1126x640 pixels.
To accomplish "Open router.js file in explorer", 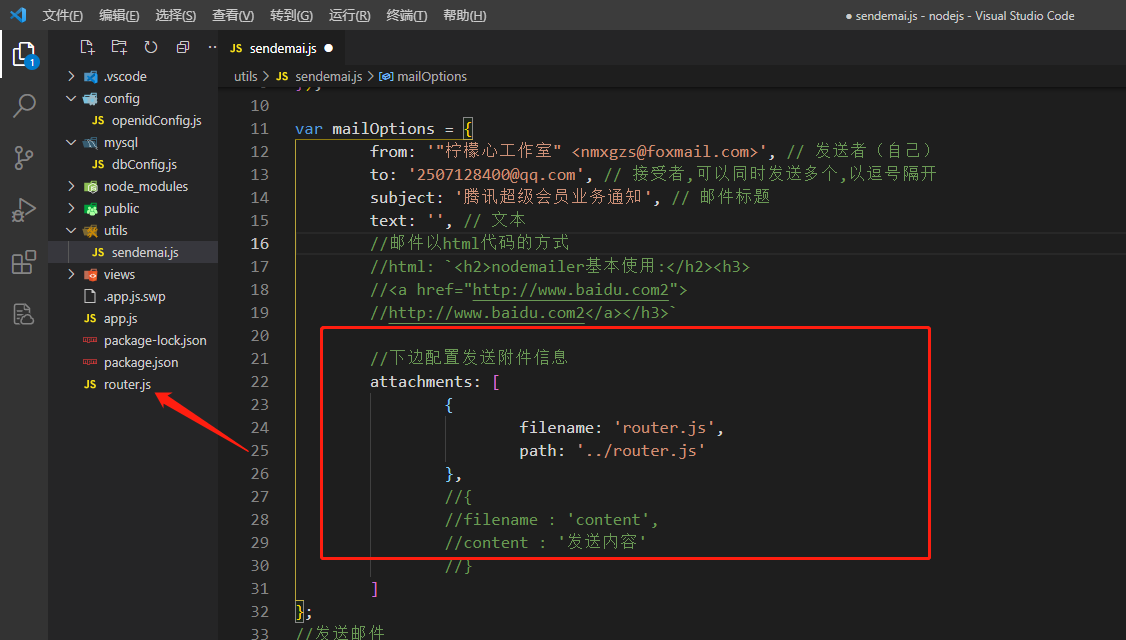I will [x=127, y=384].
